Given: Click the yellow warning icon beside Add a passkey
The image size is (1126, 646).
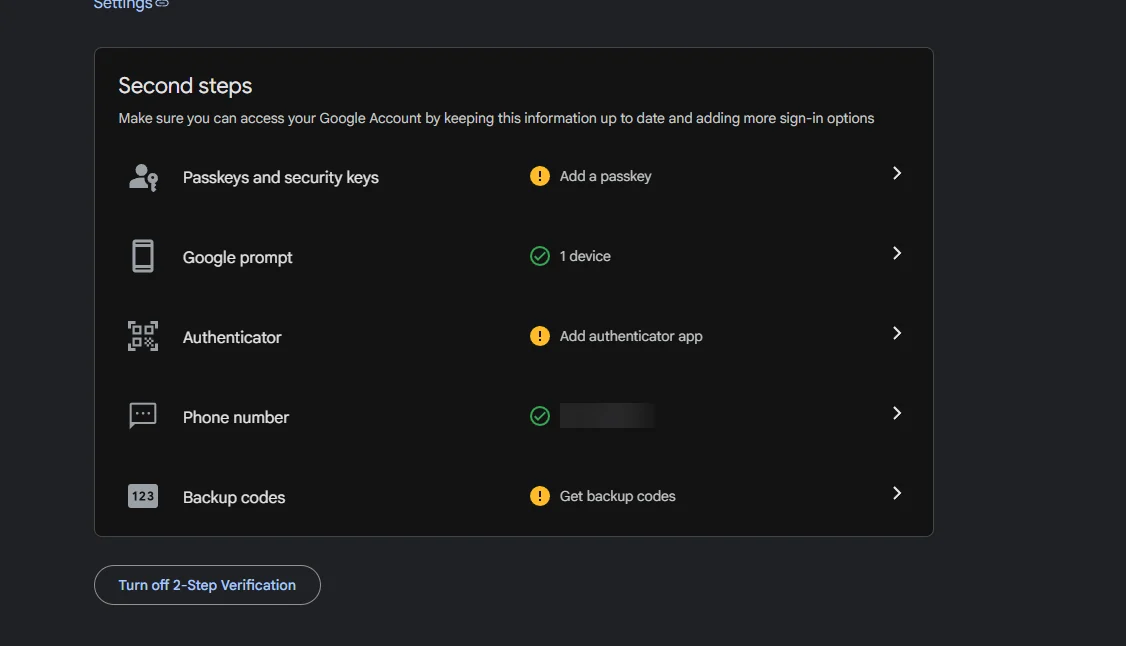Looking at the screenshot, I should coord(540,176).
